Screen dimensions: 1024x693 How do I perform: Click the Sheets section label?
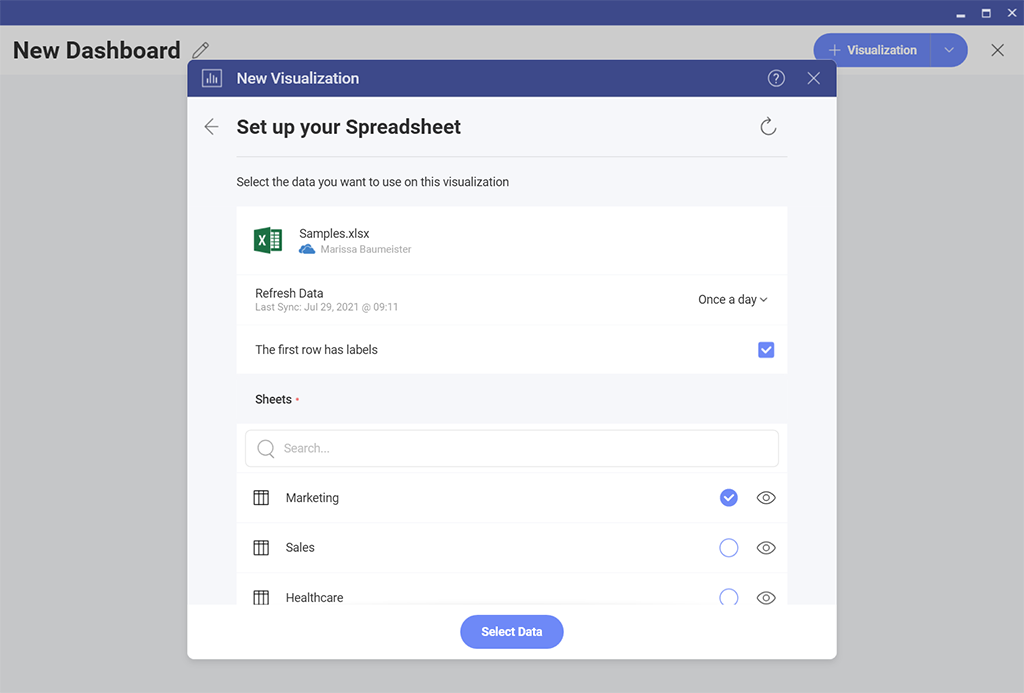click(x=274, y=399)
